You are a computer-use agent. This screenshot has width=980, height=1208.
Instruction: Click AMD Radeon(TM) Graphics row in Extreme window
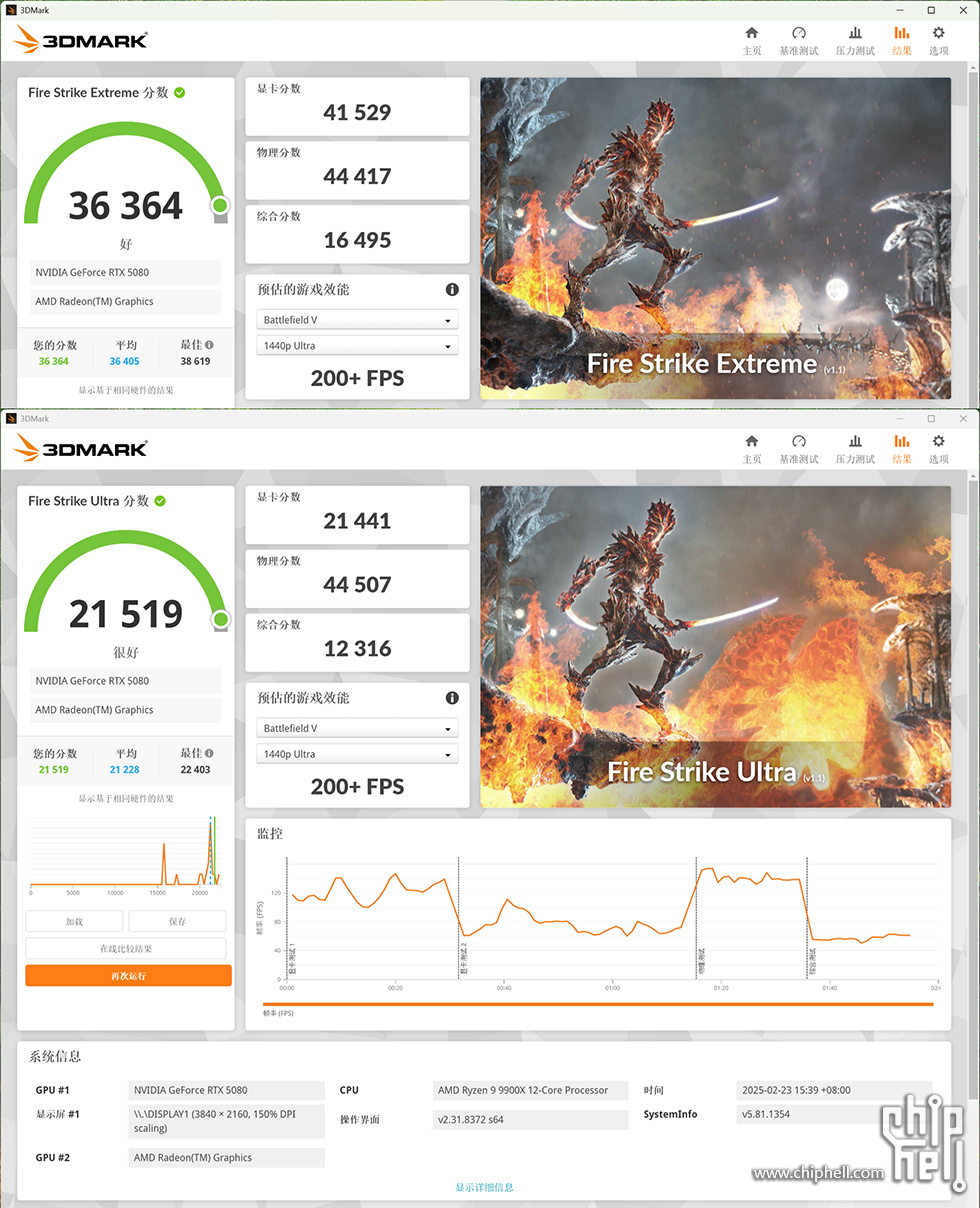[126, 301]
